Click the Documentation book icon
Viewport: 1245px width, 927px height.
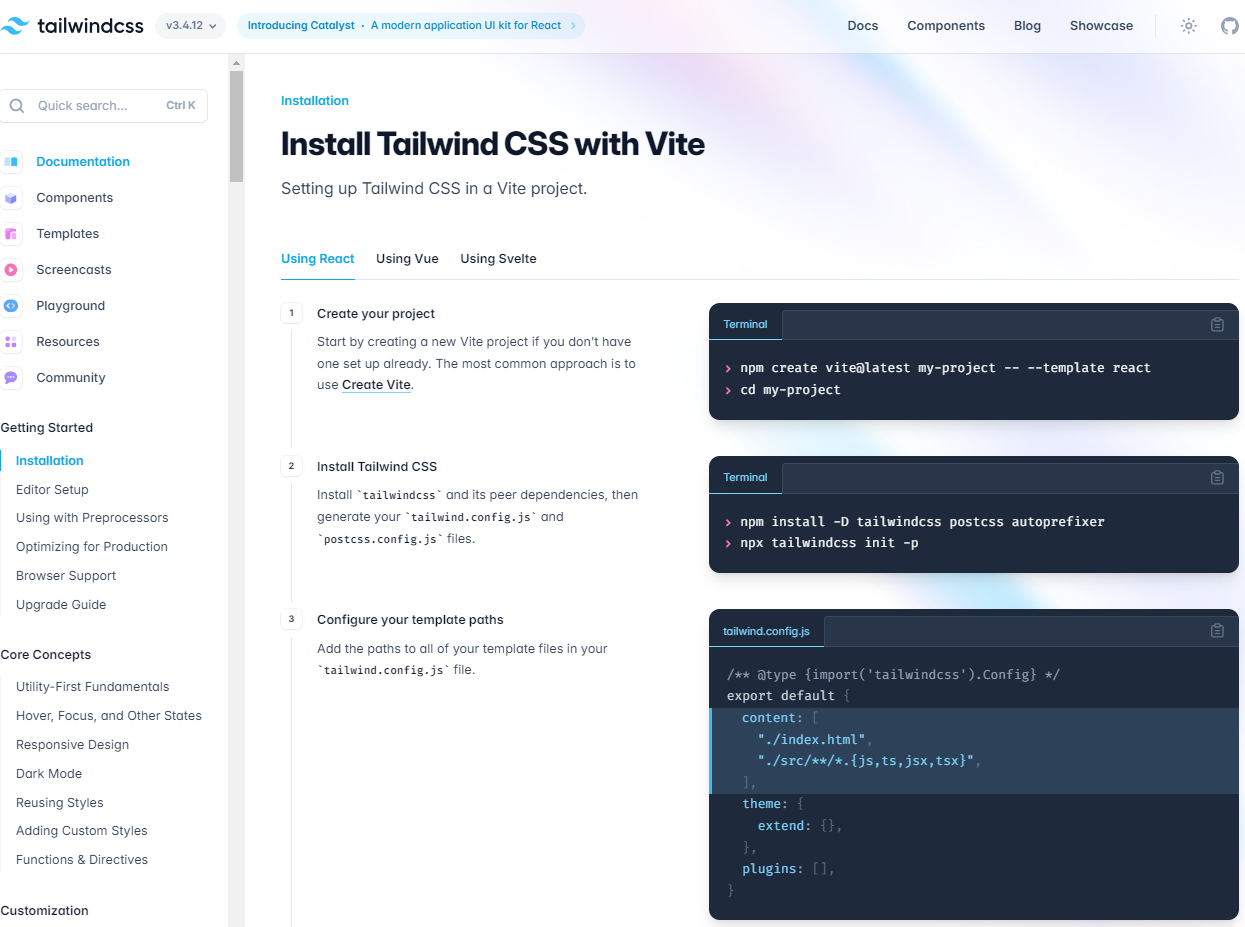tap(11, 162)
